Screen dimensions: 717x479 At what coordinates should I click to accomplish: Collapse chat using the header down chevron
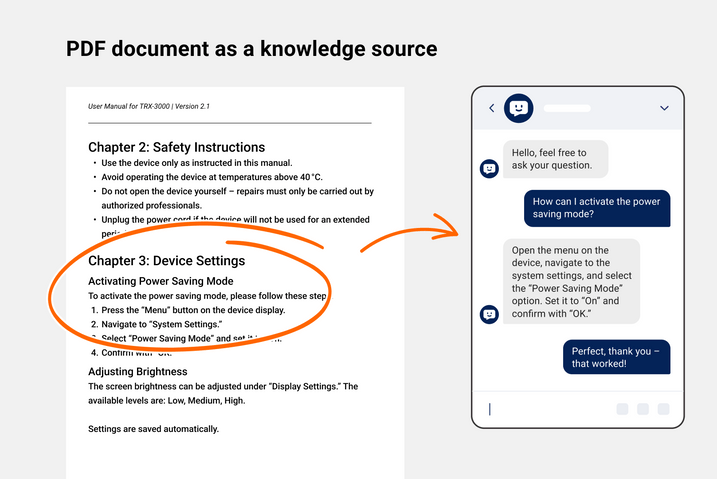(664, 108)
